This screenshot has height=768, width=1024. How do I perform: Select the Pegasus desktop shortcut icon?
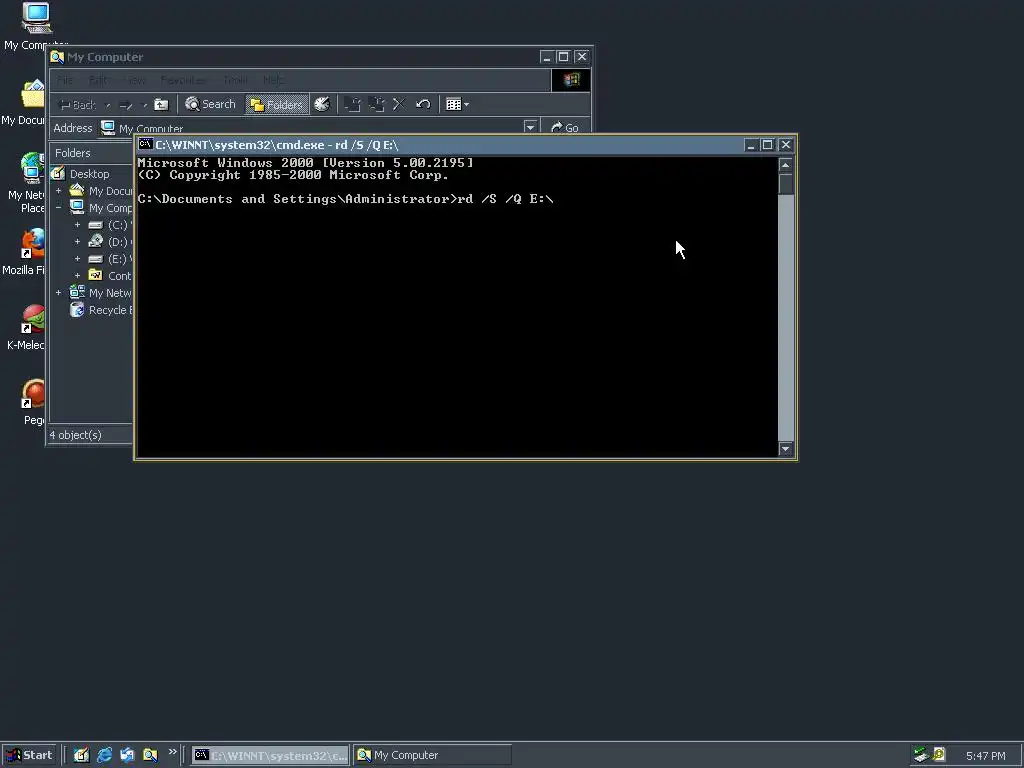click(33, 402)
